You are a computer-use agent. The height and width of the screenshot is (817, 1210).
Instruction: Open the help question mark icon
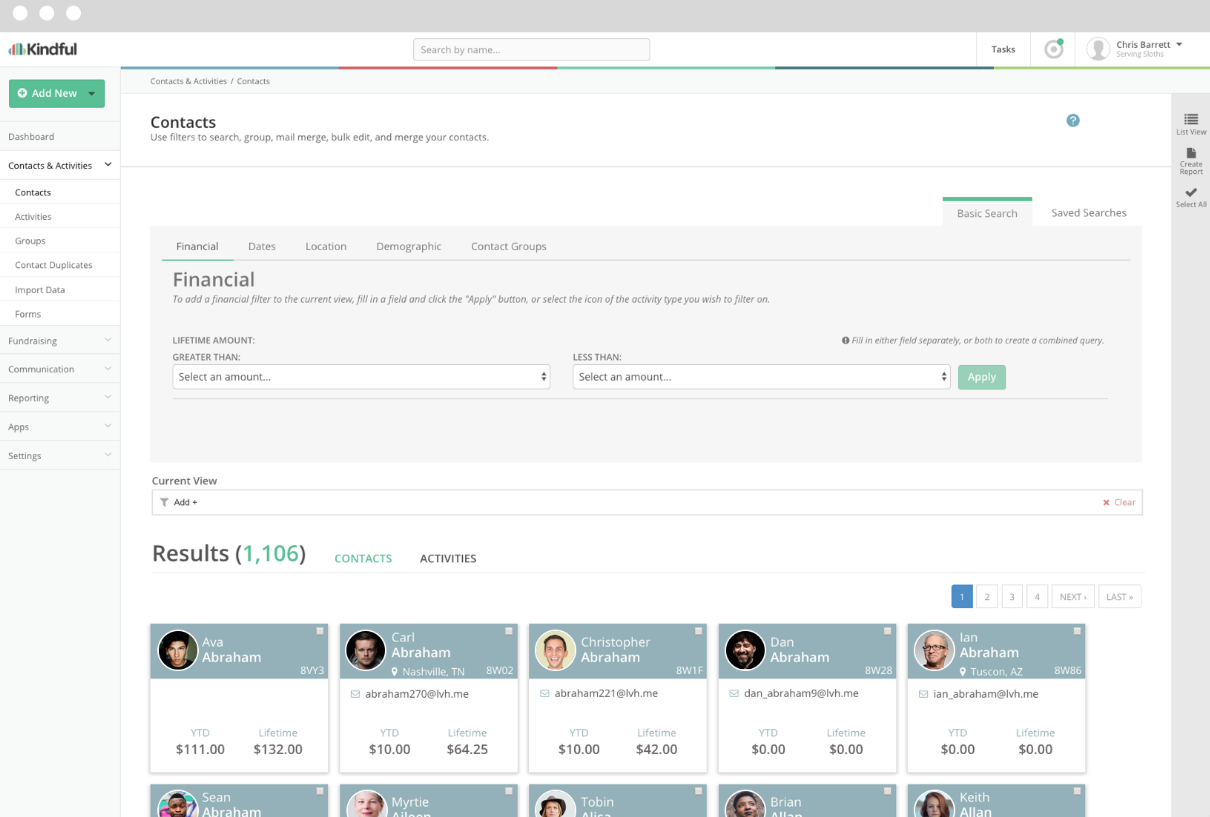1072,121
